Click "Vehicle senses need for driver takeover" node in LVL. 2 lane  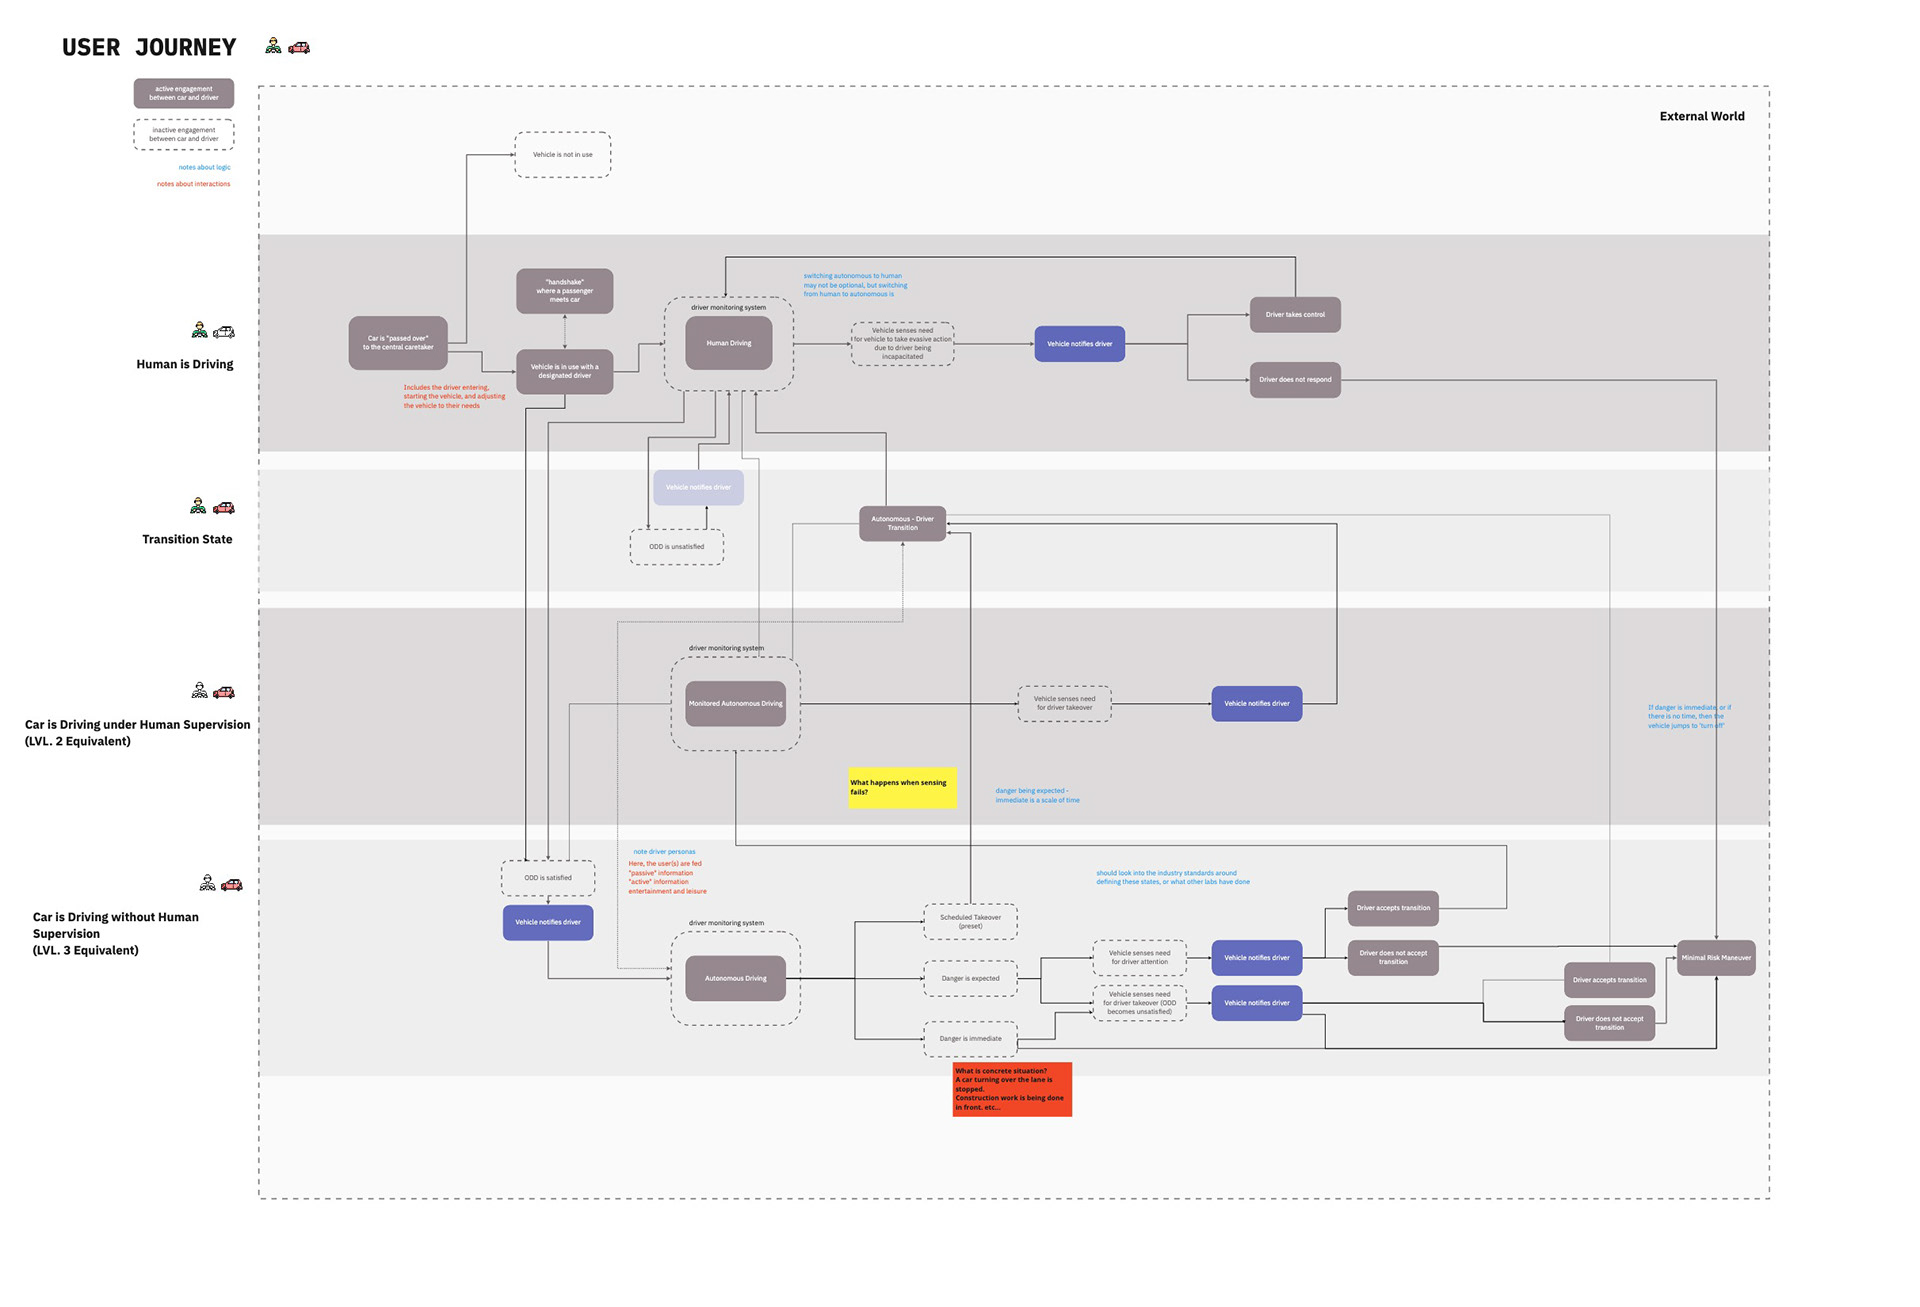tap(1065, 703)
